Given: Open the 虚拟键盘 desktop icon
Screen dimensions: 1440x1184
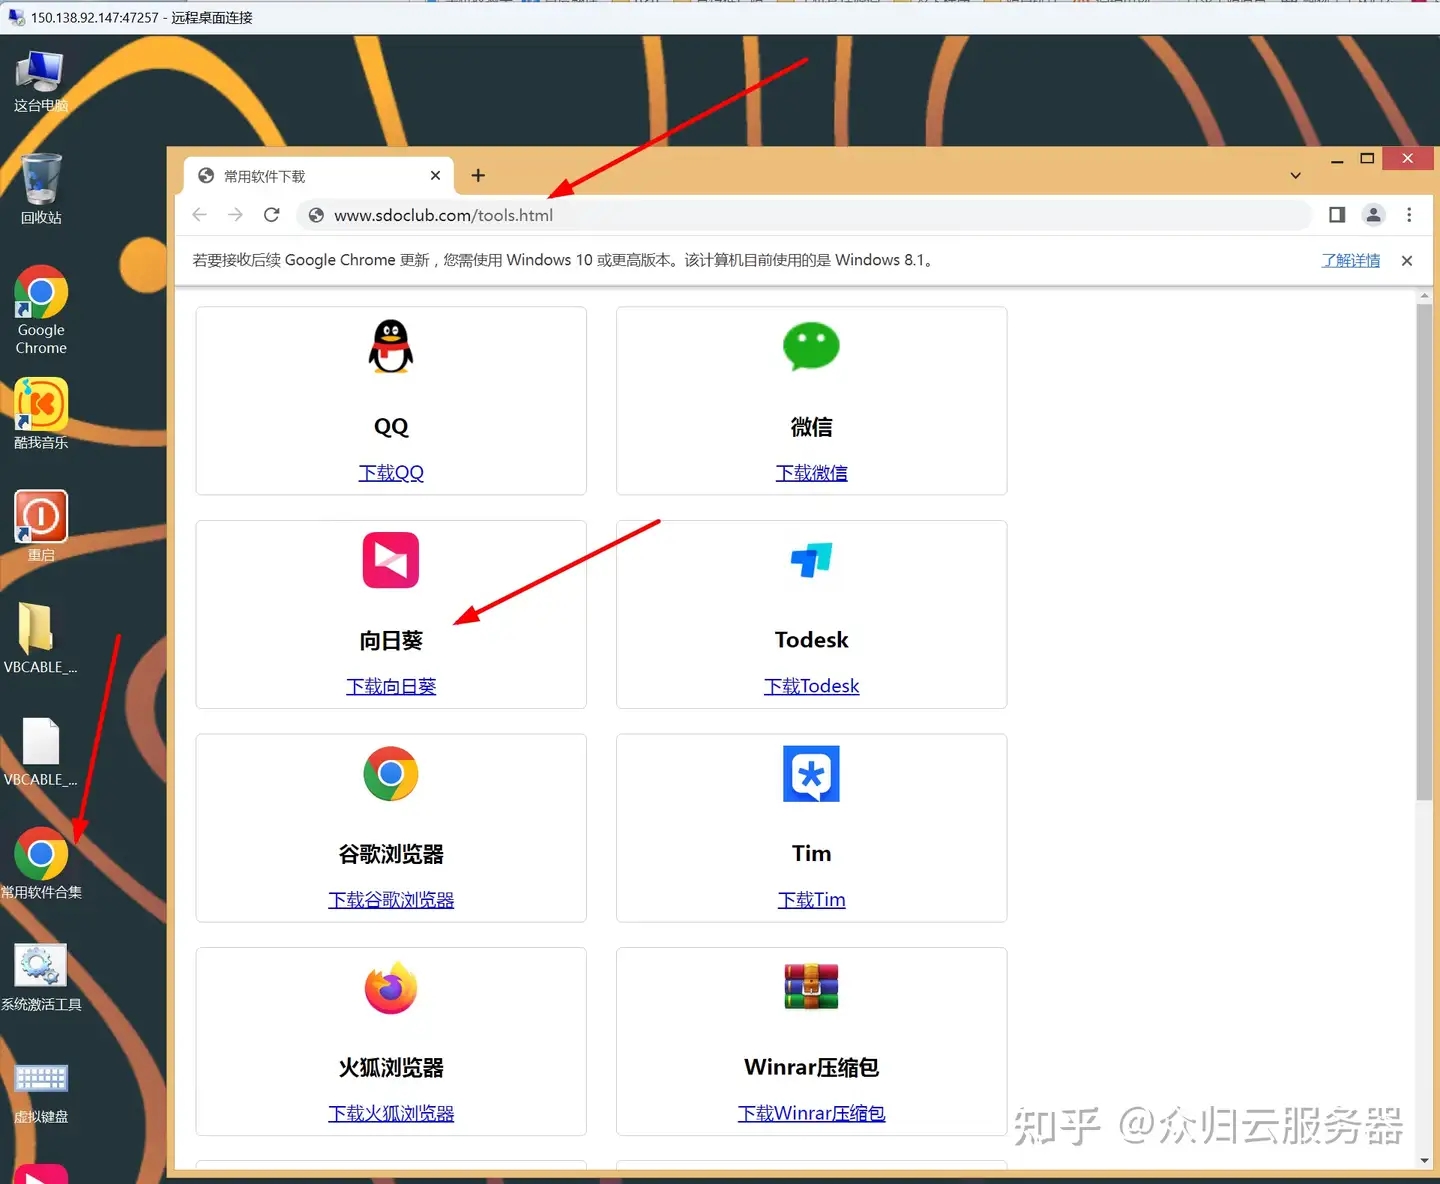Looking at the screenshot, I should pos(40,1079).
